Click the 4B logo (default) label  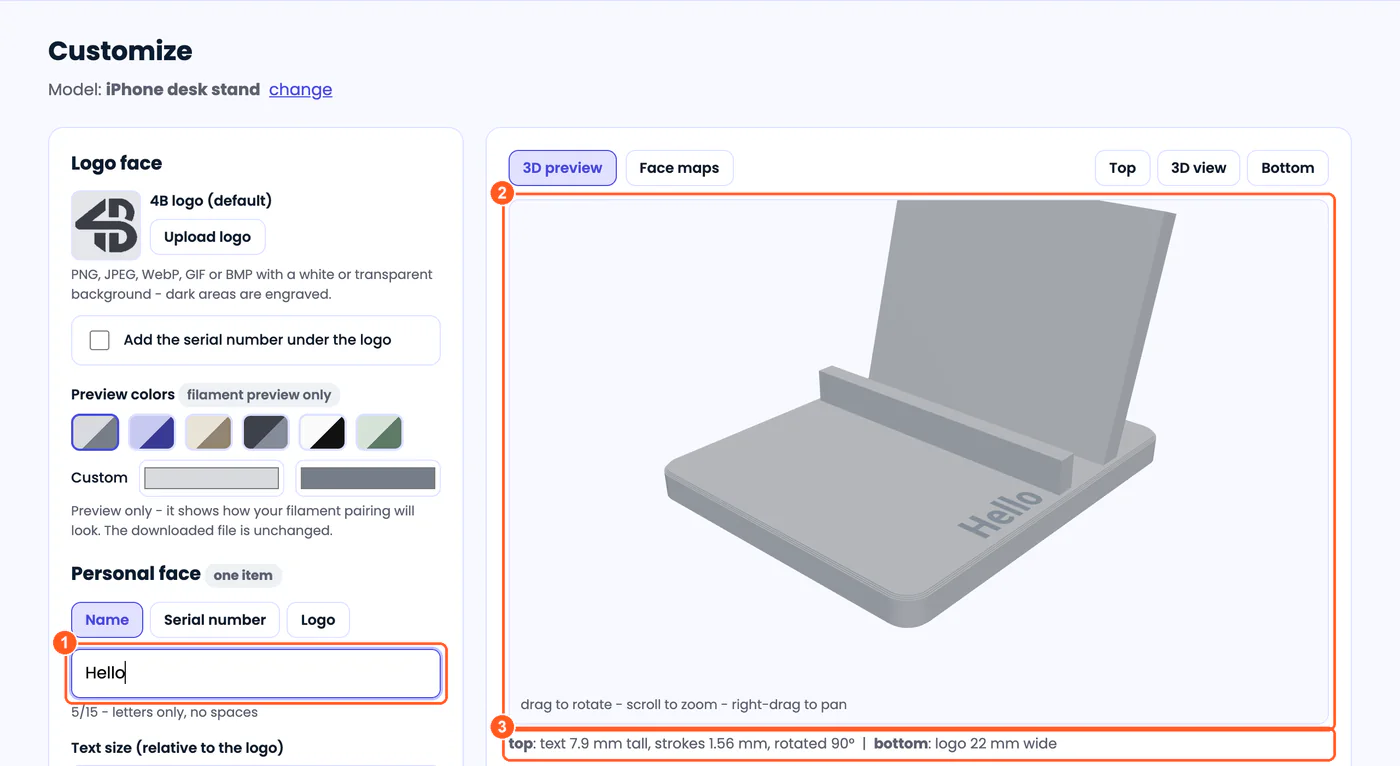[x=211, y=200]
